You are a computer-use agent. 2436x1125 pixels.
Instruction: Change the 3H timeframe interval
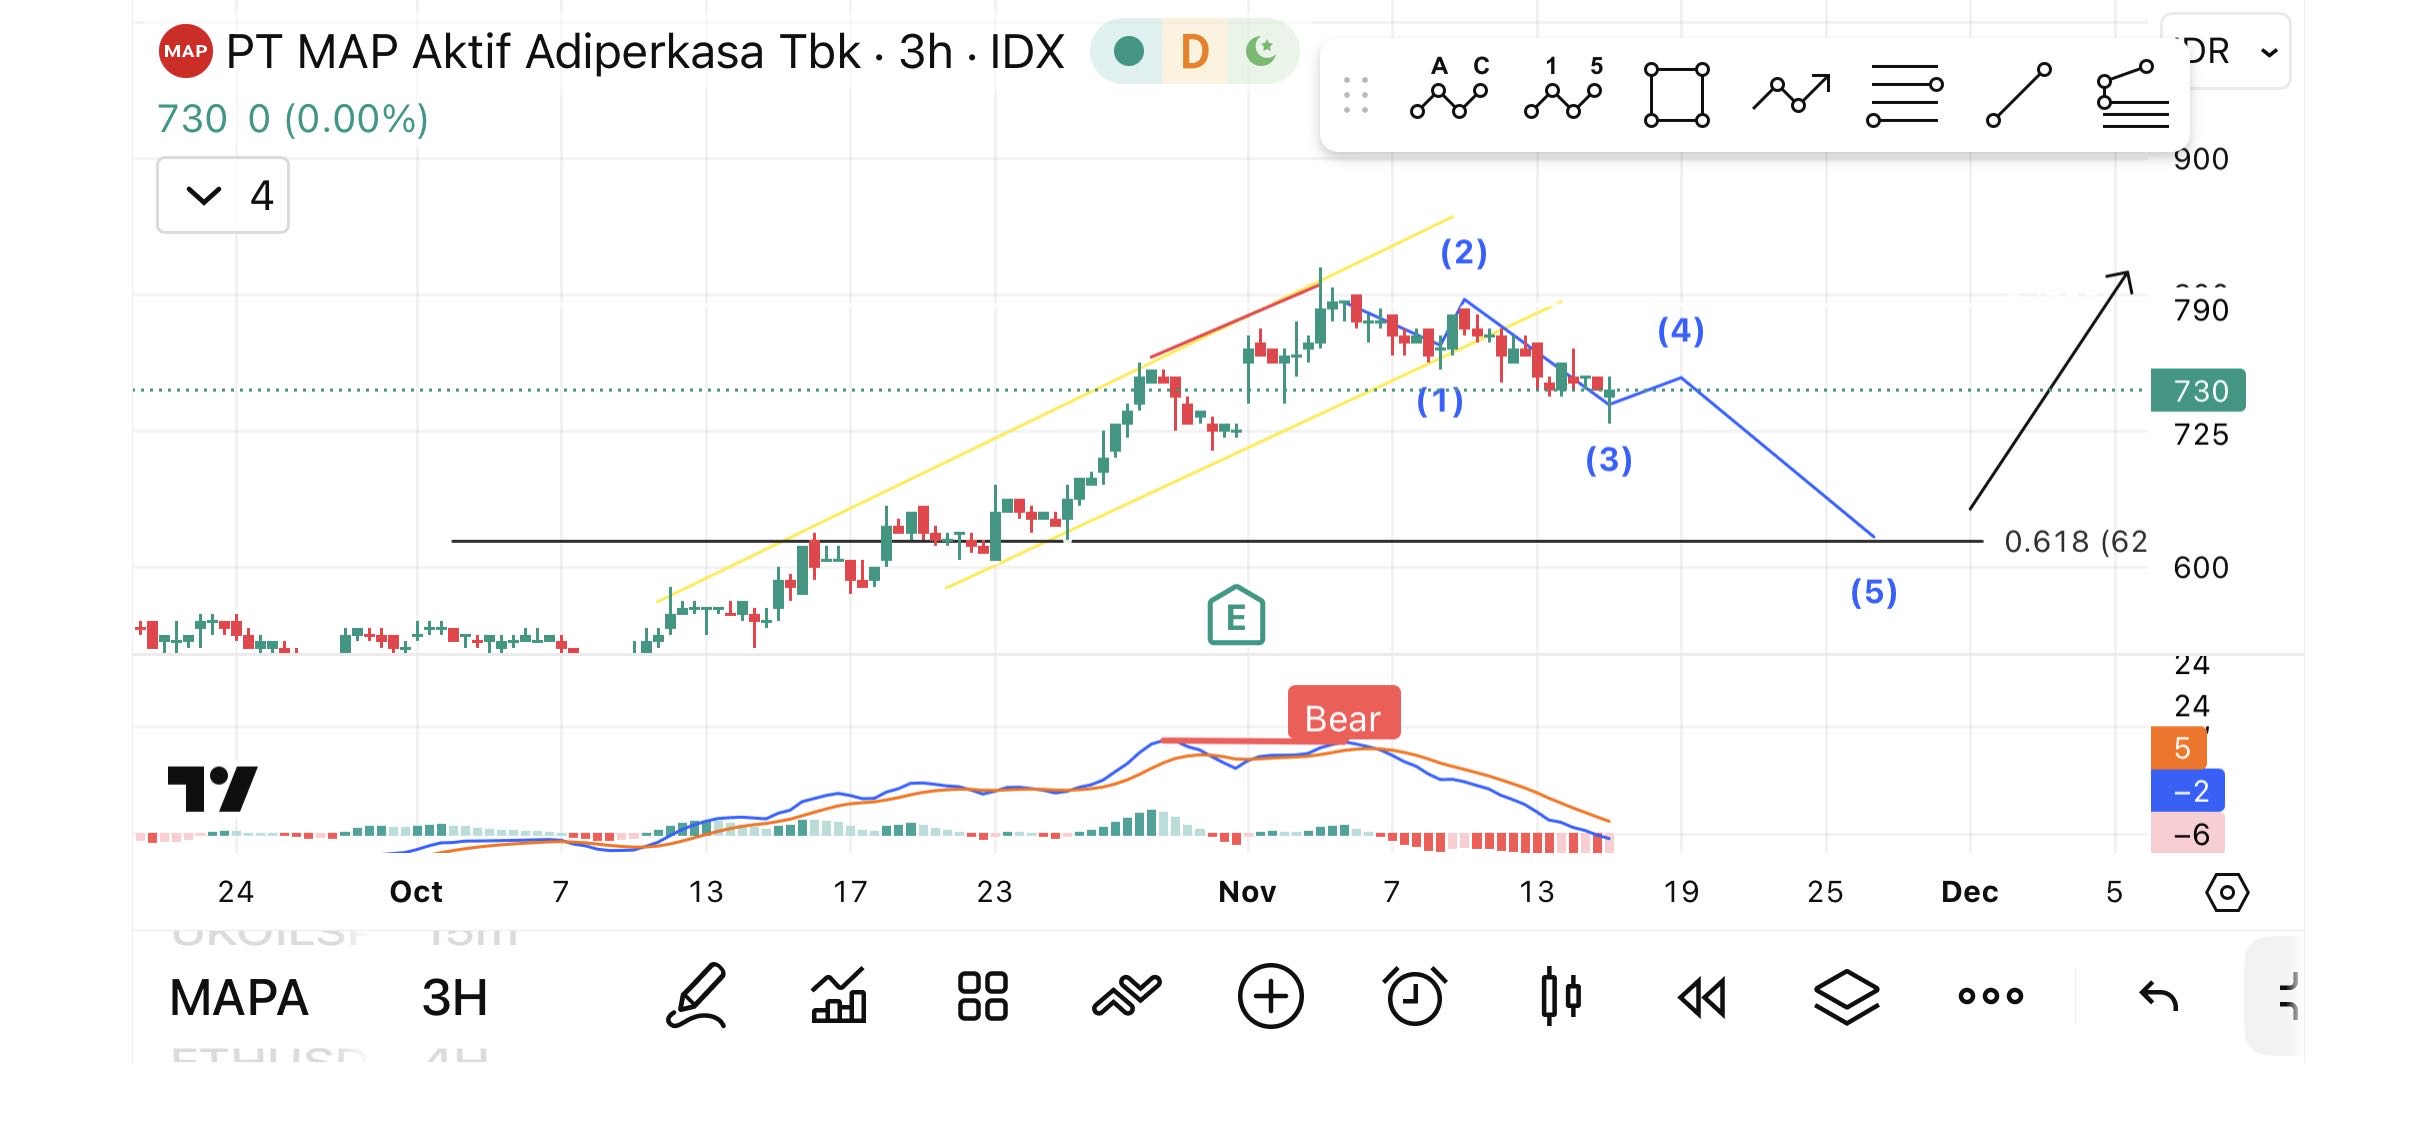coord(454,998)
